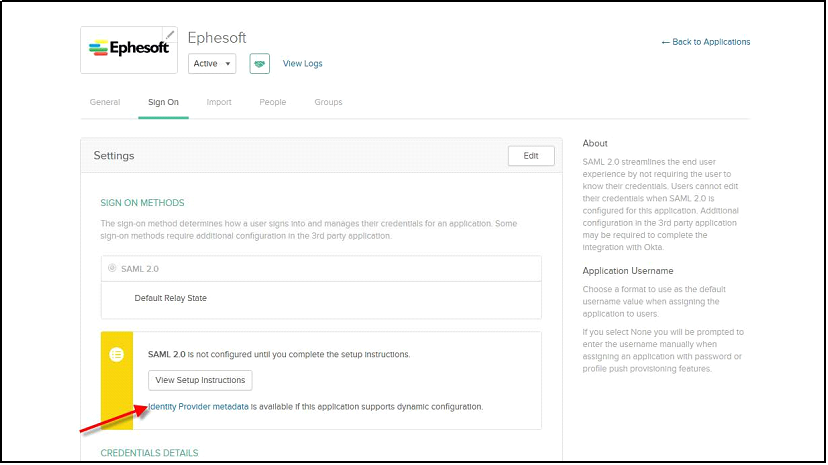This screenshot has height=465, width=828.
Task: Click the Ephesoft logo thumbnail
Action: (129, 50)
